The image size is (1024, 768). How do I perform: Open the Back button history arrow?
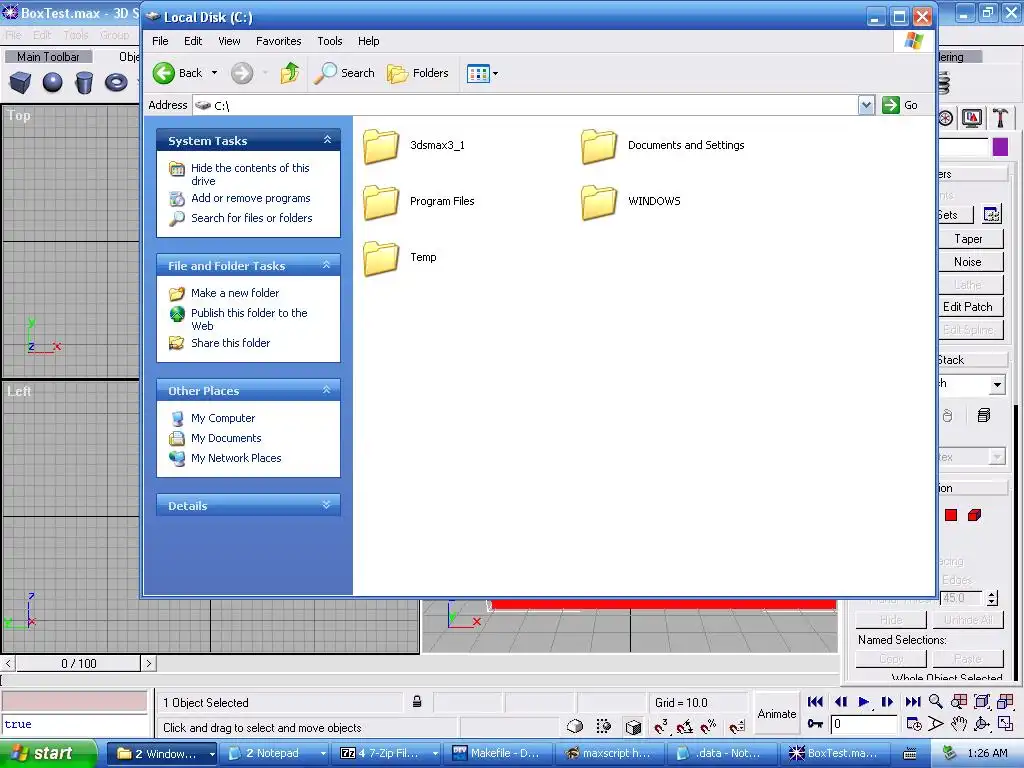(x=214, y=73)
